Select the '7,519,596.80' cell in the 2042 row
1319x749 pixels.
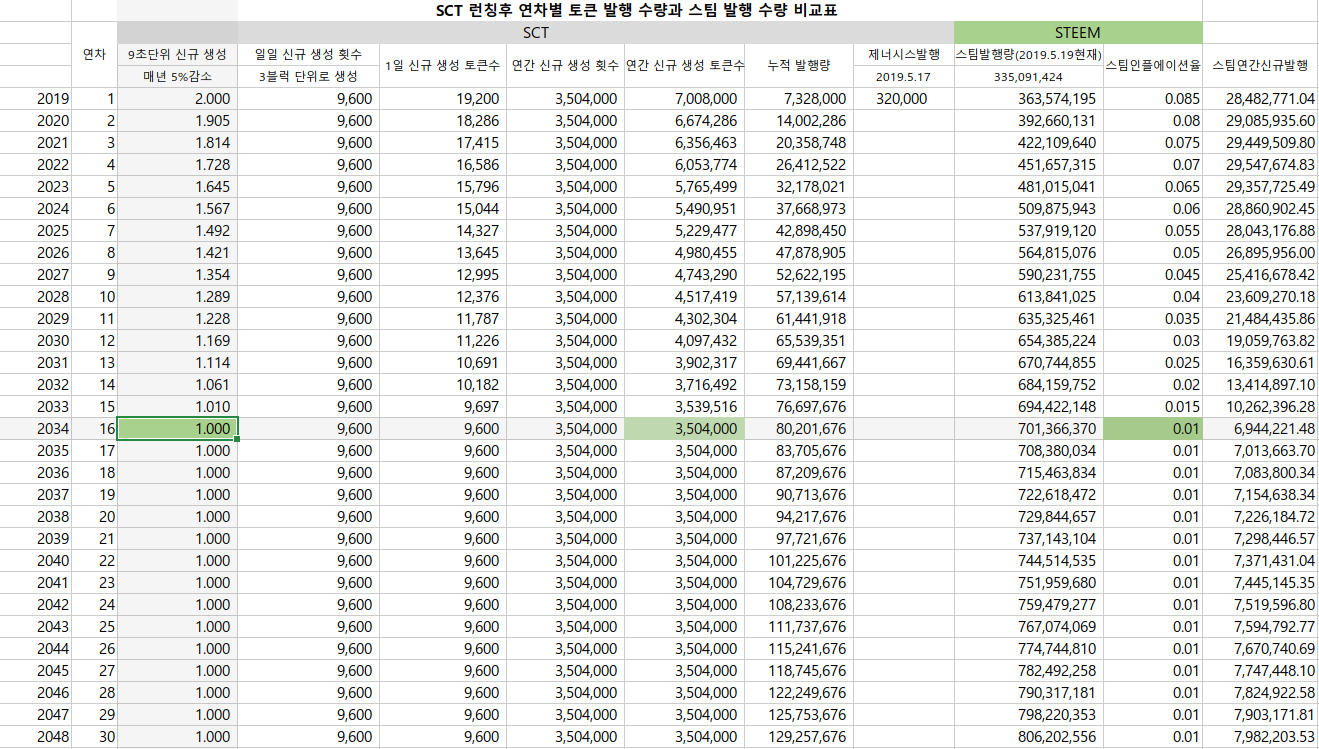click(1260, 605)
